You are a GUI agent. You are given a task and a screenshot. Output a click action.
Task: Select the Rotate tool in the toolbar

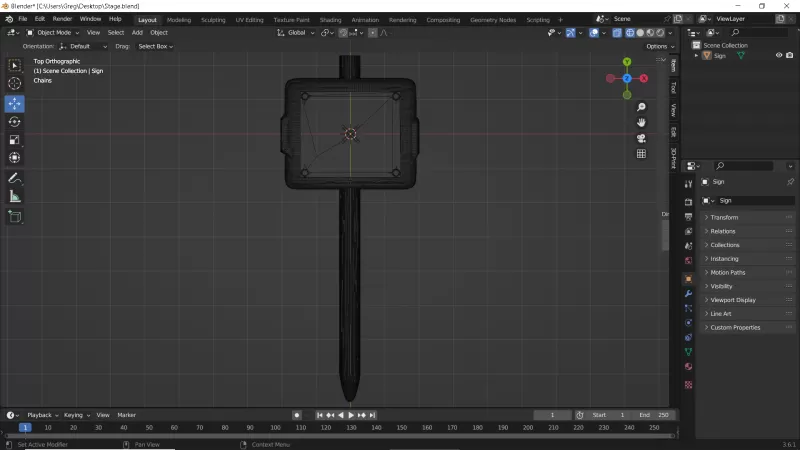(15, 121)
